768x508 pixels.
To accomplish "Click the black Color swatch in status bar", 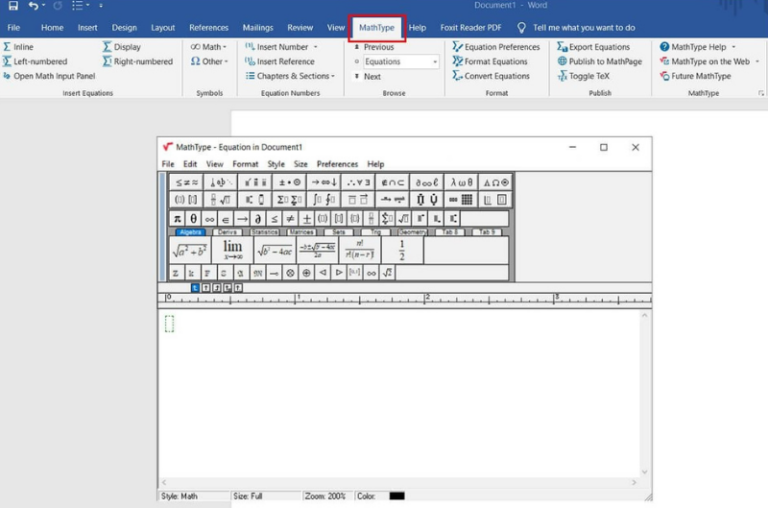I will point(397,496).
